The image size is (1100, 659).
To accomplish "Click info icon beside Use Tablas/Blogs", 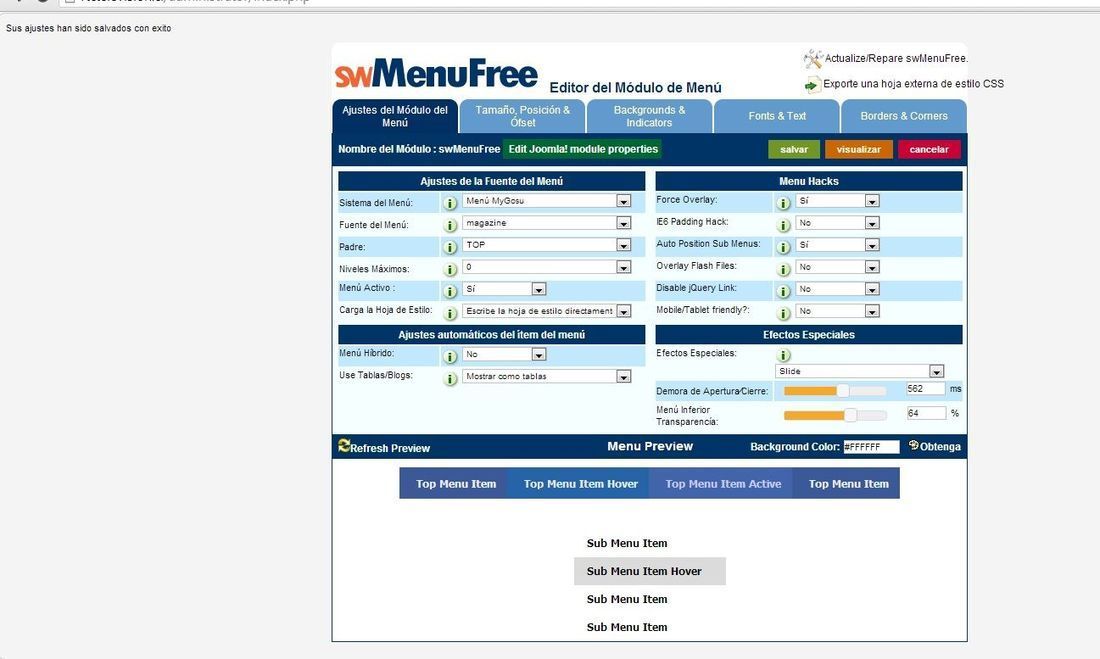I will click(x=450, y=379).
